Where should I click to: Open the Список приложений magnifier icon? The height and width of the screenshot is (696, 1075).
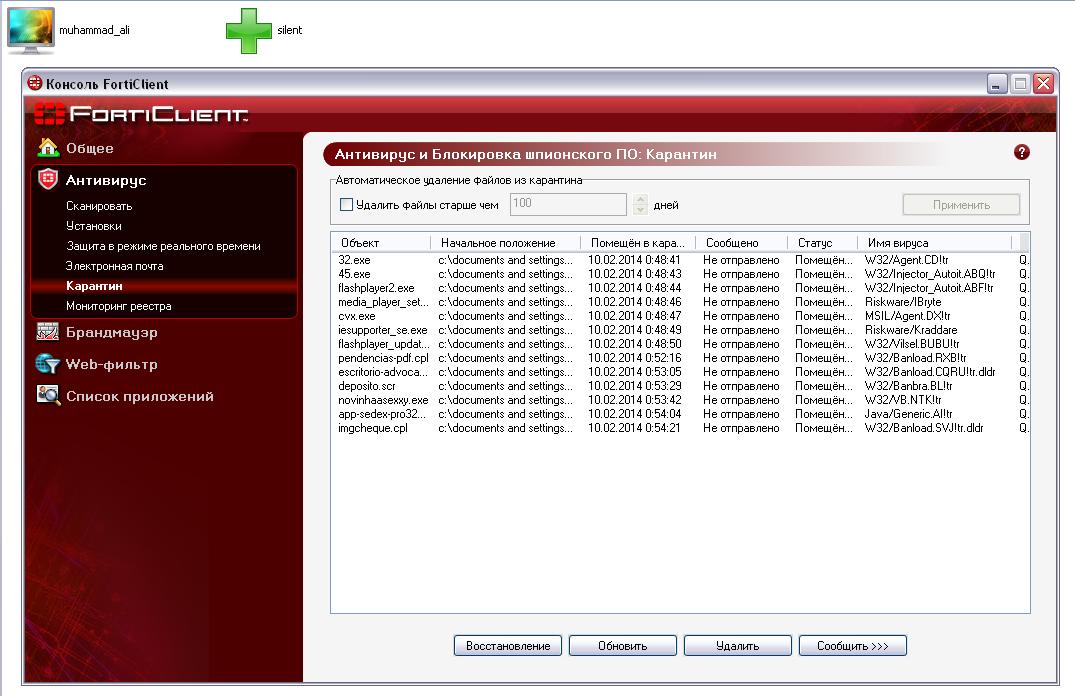coord(48,396)
